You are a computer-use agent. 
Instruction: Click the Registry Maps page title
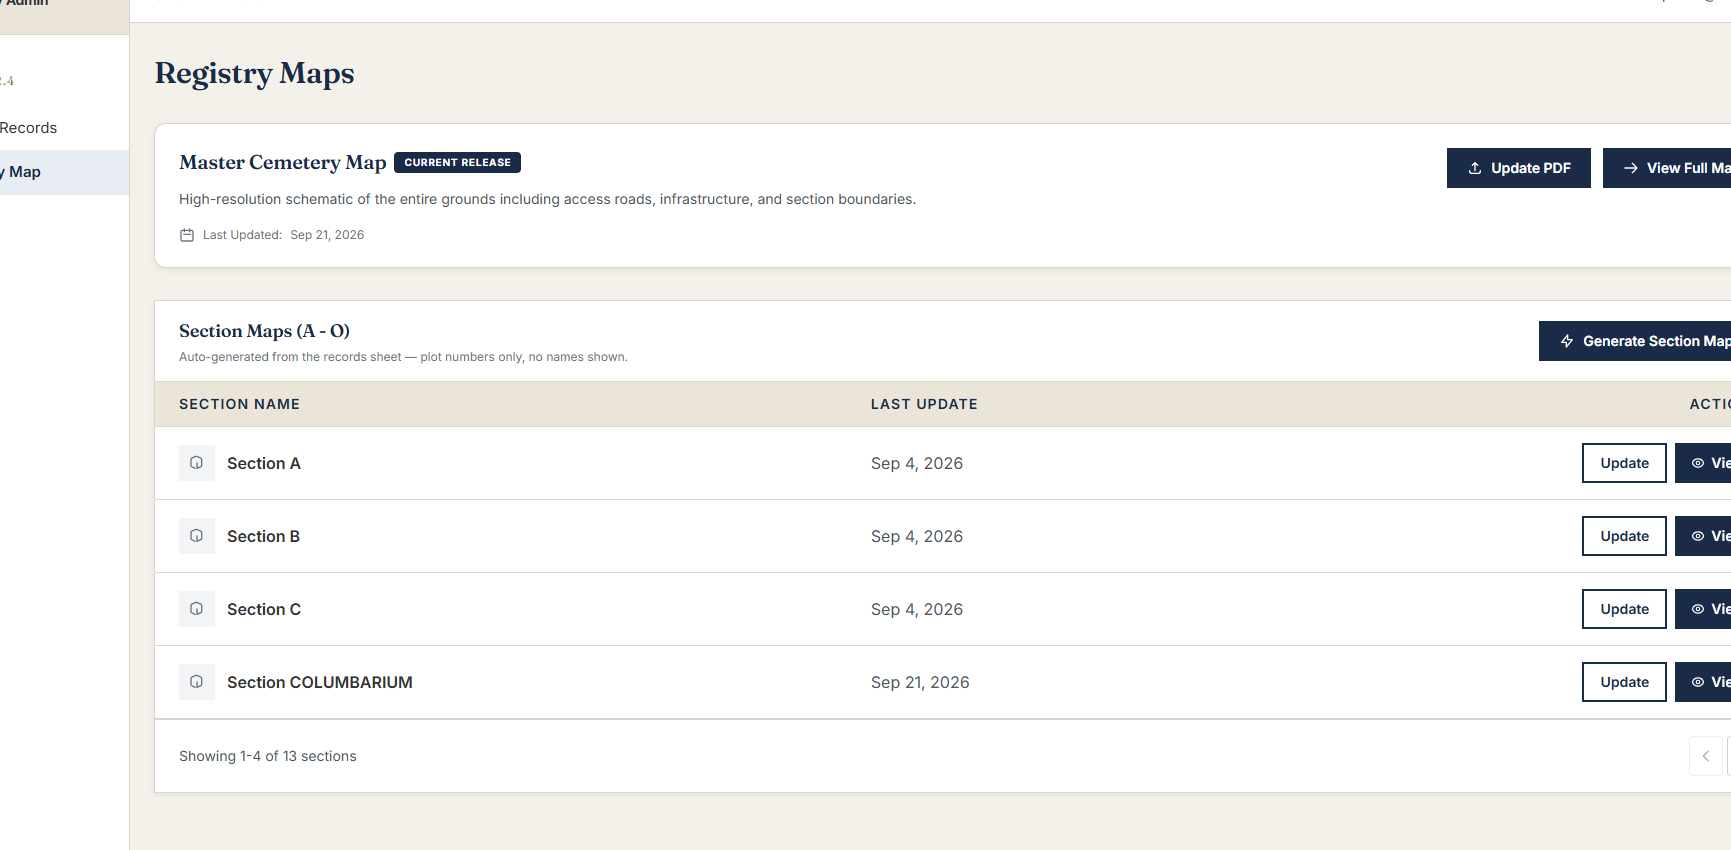click(x=255, y=73)
